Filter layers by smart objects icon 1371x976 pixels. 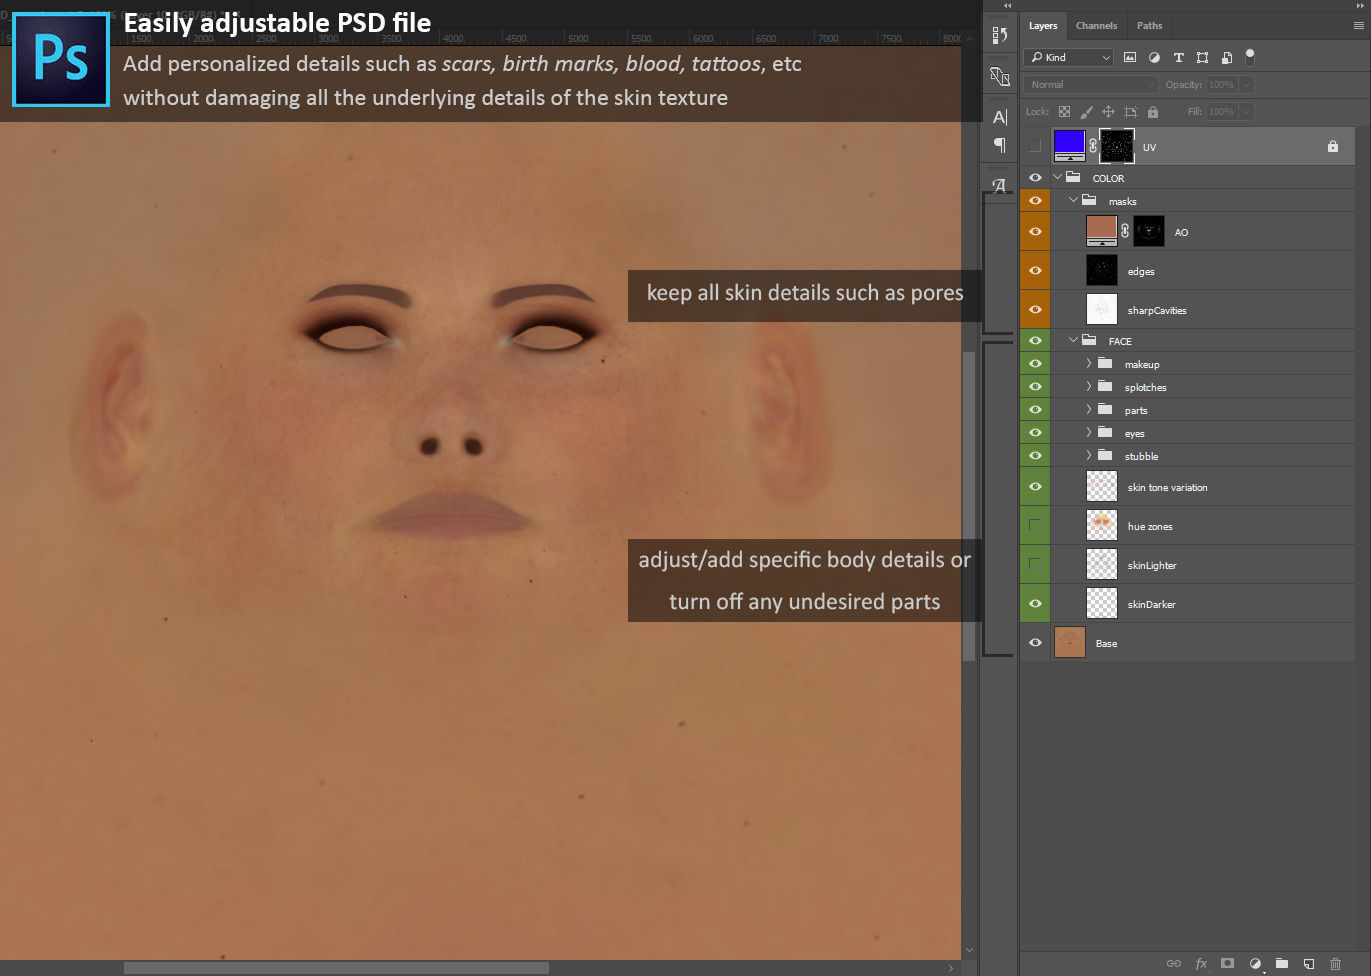[x=1226, y=58]
